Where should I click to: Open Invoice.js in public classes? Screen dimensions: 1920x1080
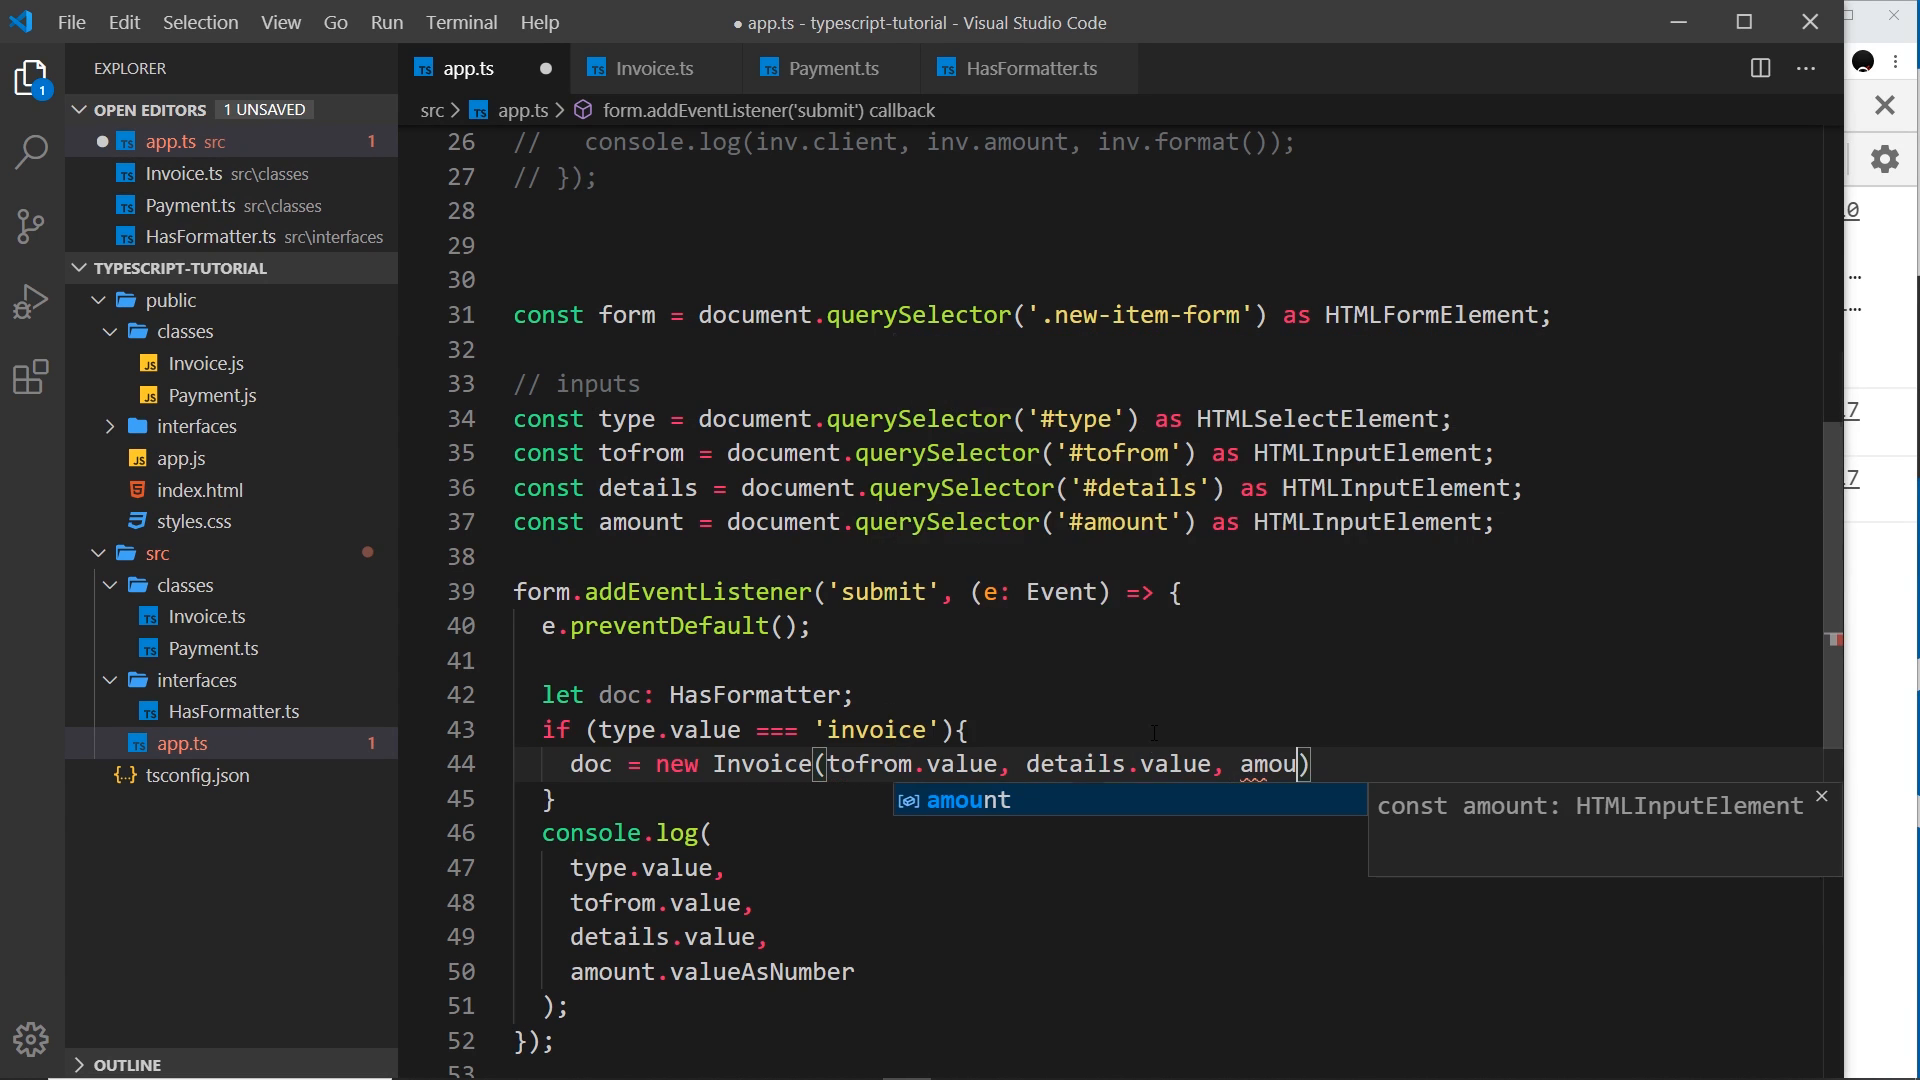click(x=205, y=364)
